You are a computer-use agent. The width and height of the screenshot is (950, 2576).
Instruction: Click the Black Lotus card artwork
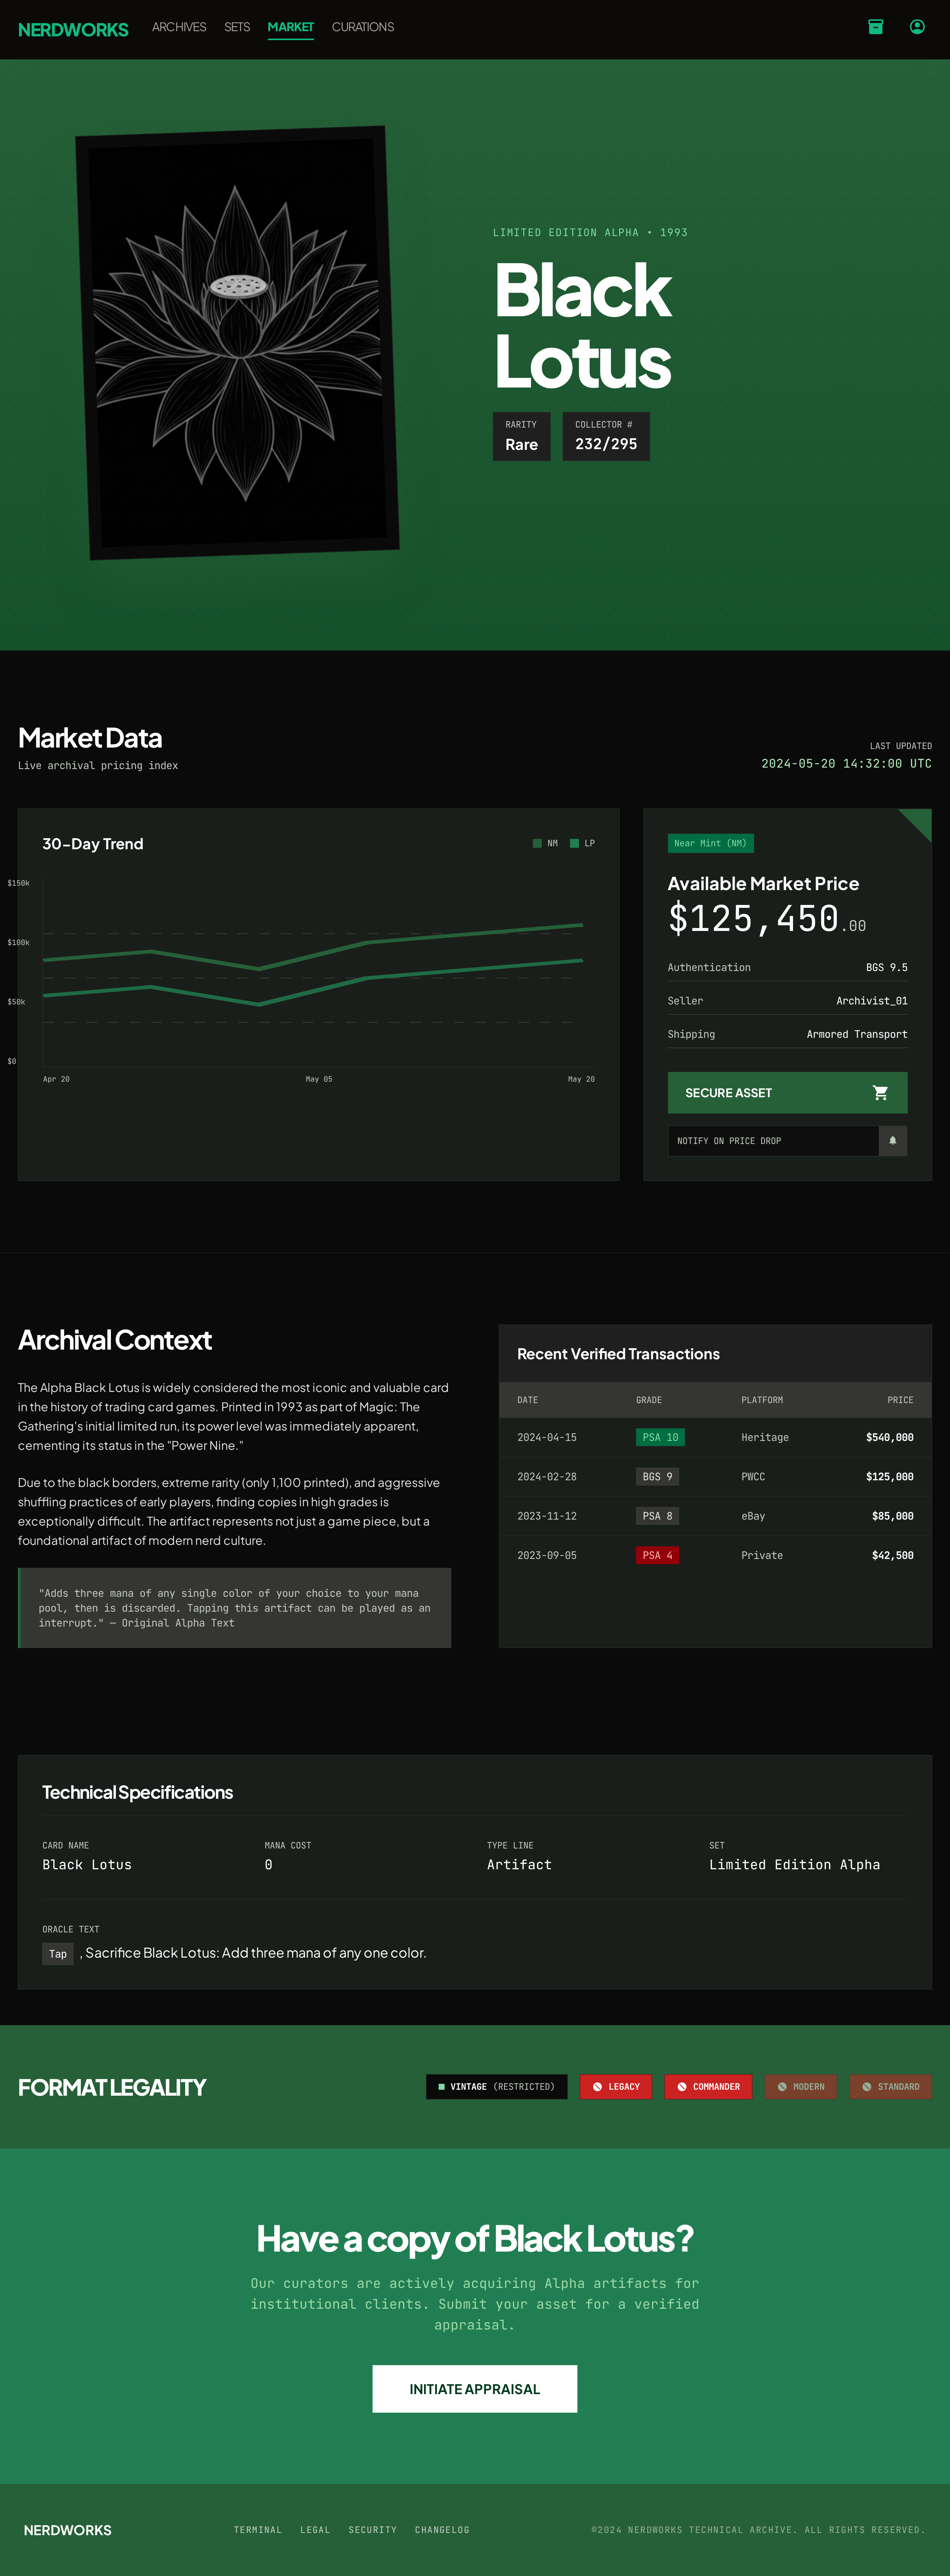(237, 342)
